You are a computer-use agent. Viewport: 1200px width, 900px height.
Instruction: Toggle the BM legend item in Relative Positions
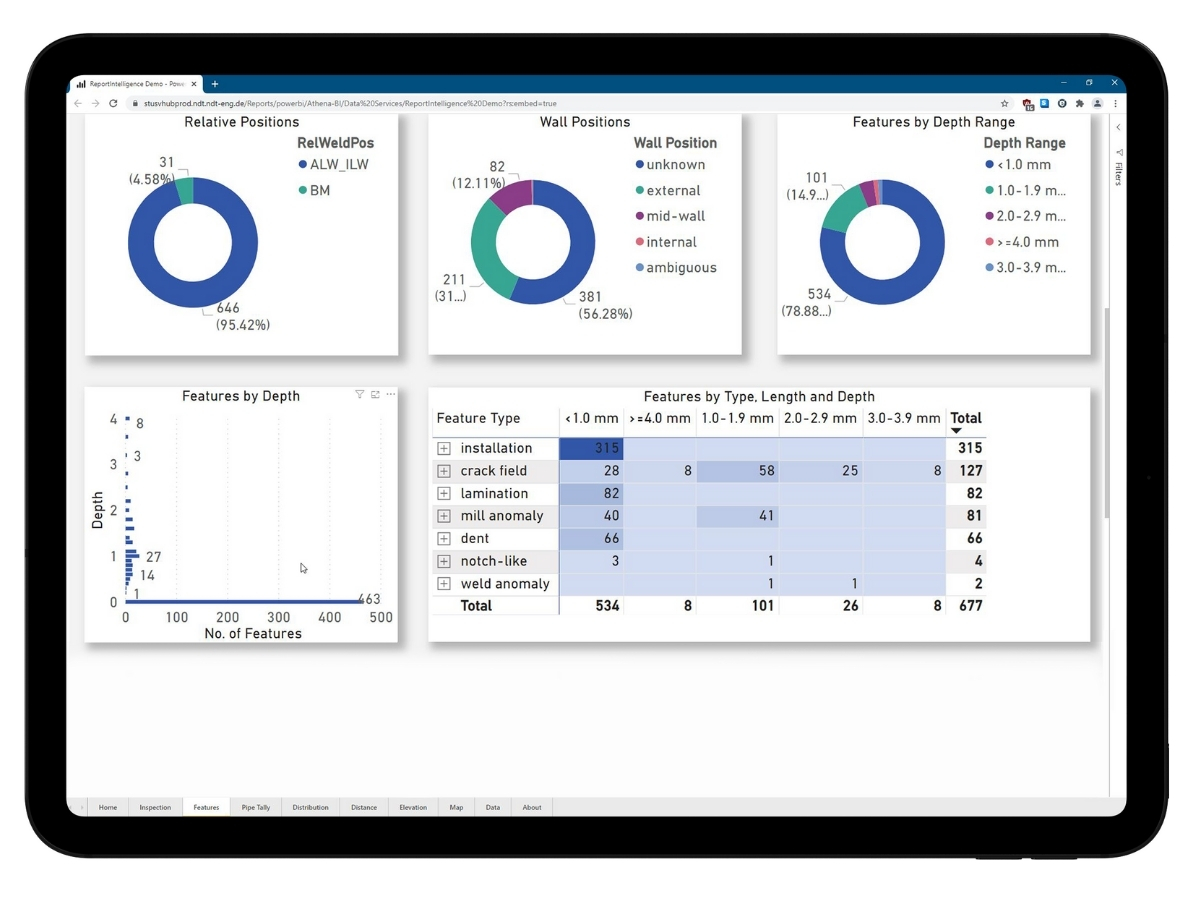point(314,188)
